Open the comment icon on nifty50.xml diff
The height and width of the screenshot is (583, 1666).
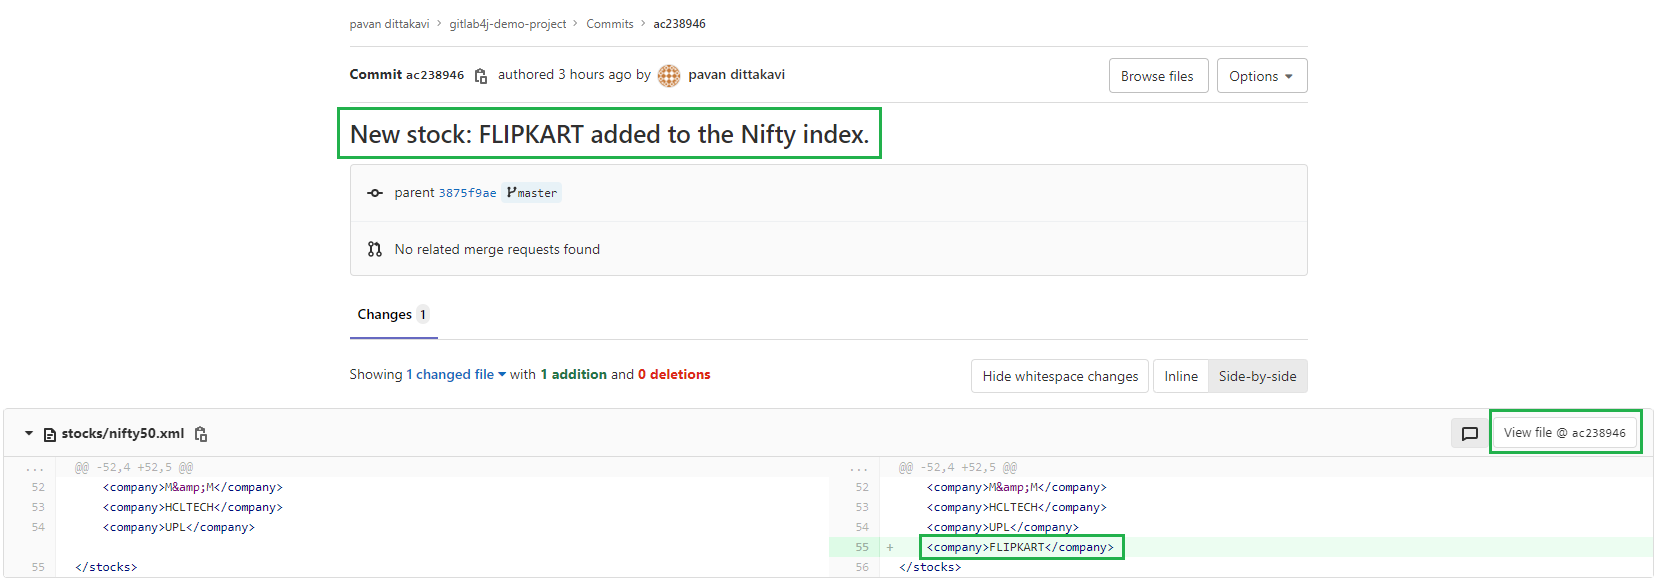(1469, 433)
